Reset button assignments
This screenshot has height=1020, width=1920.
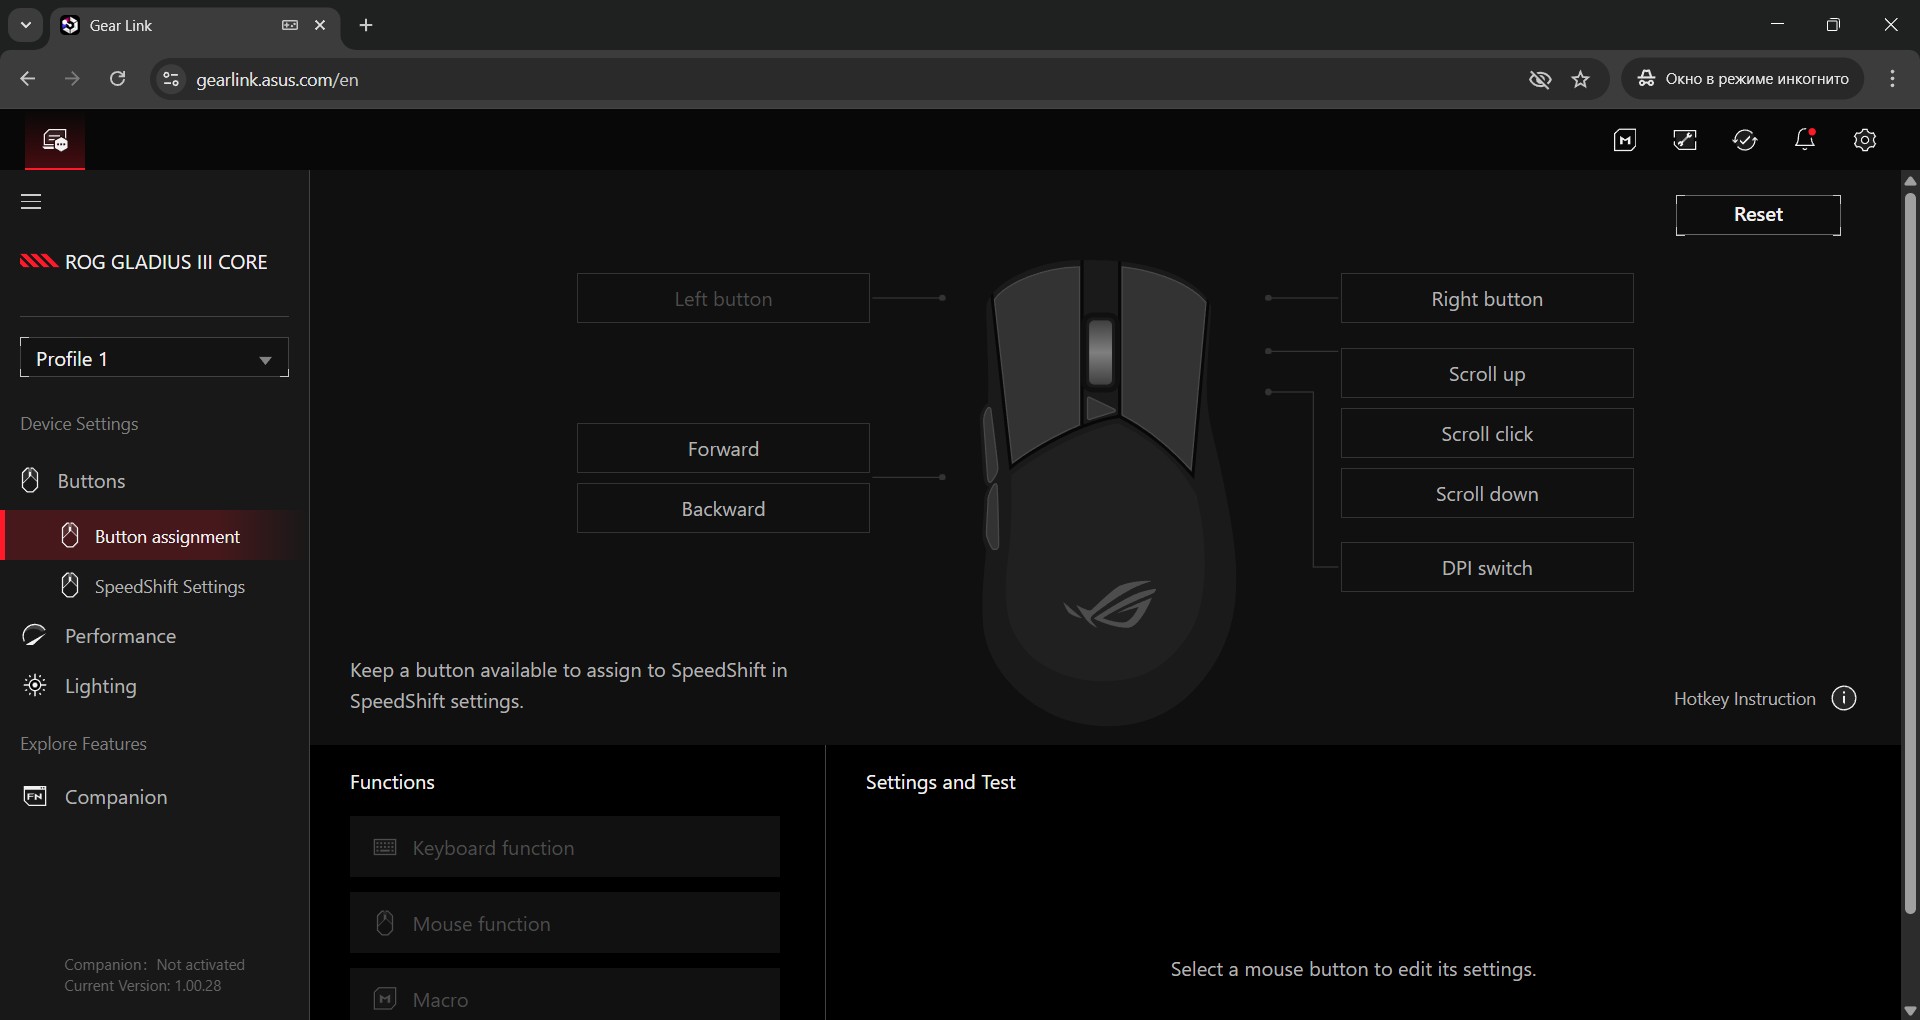click(x=1758, y=215)
